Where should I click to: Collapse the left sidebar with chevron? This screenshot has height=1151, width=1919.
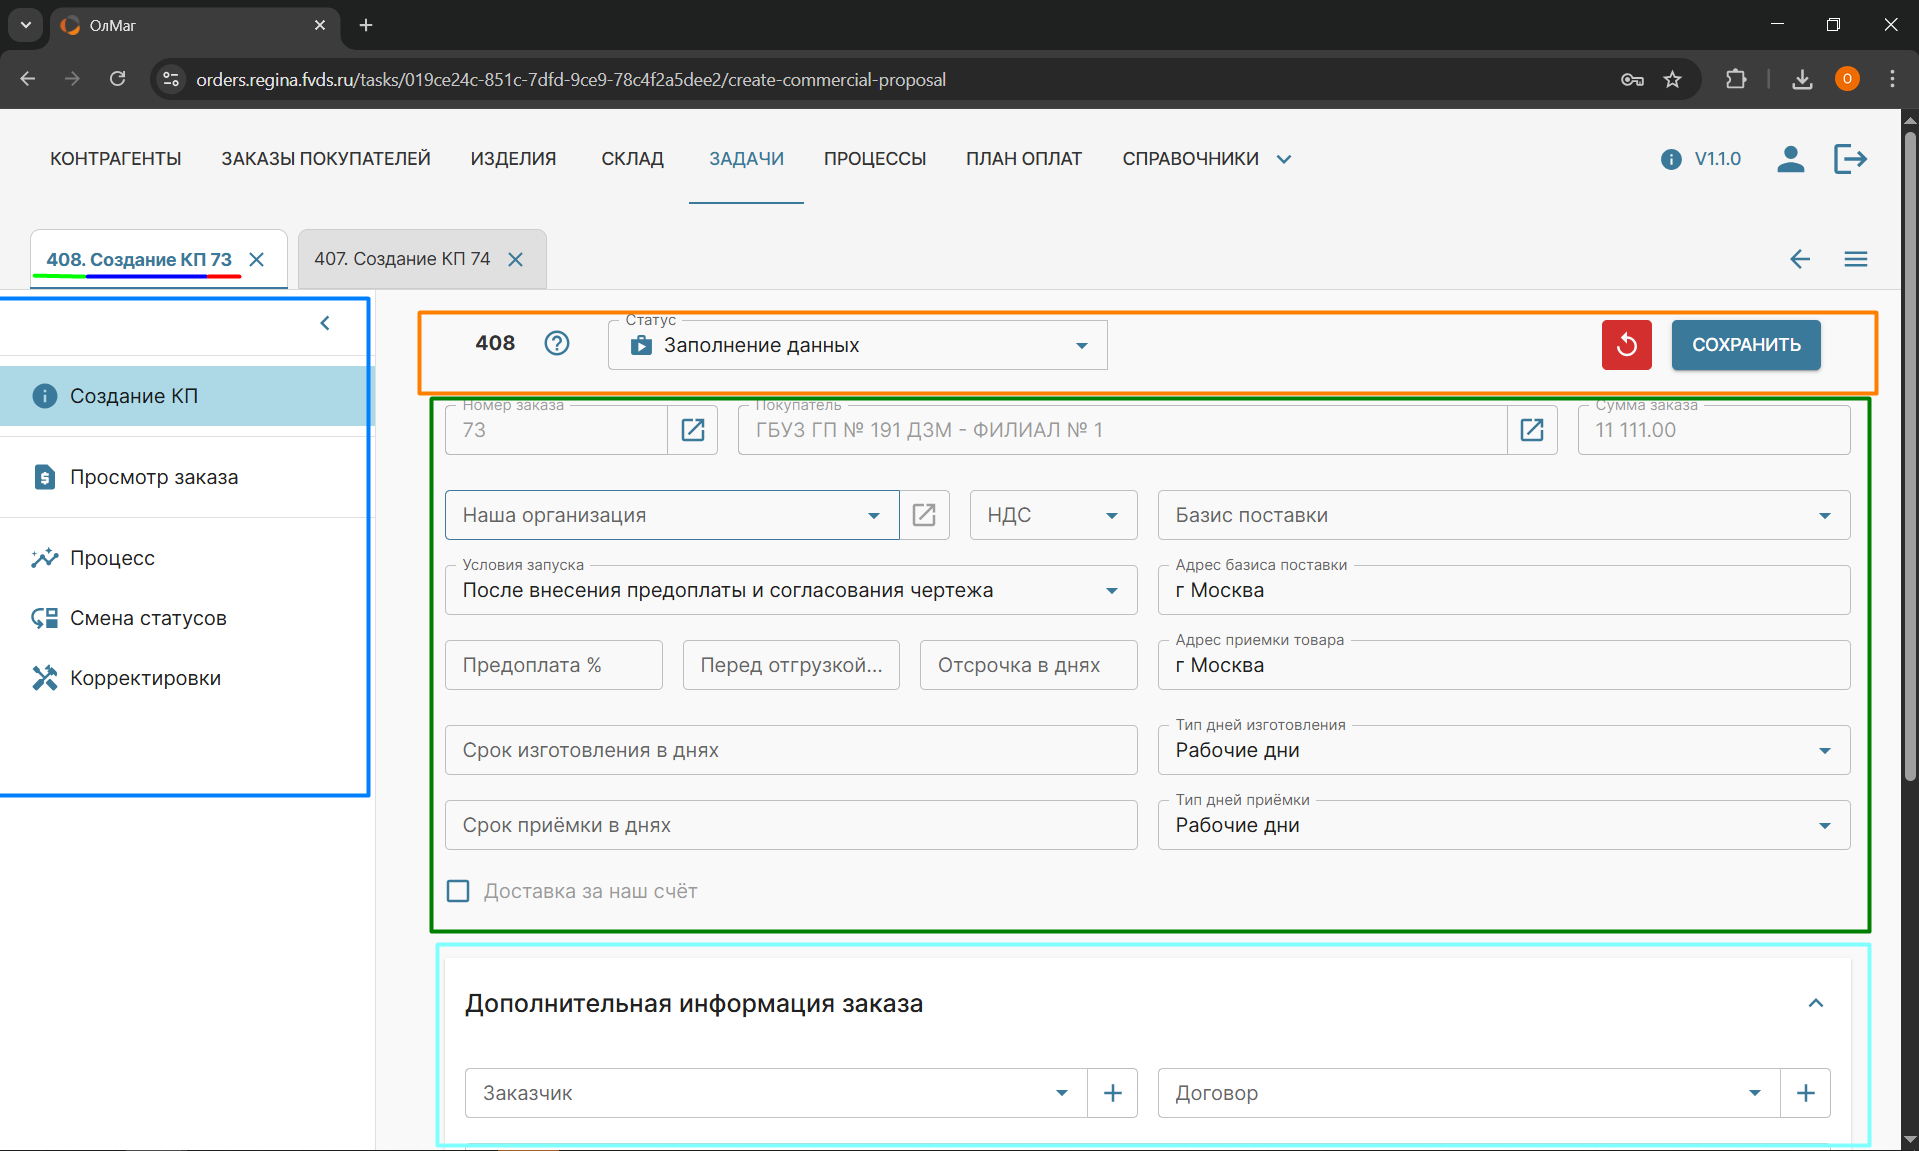(325, 323)
